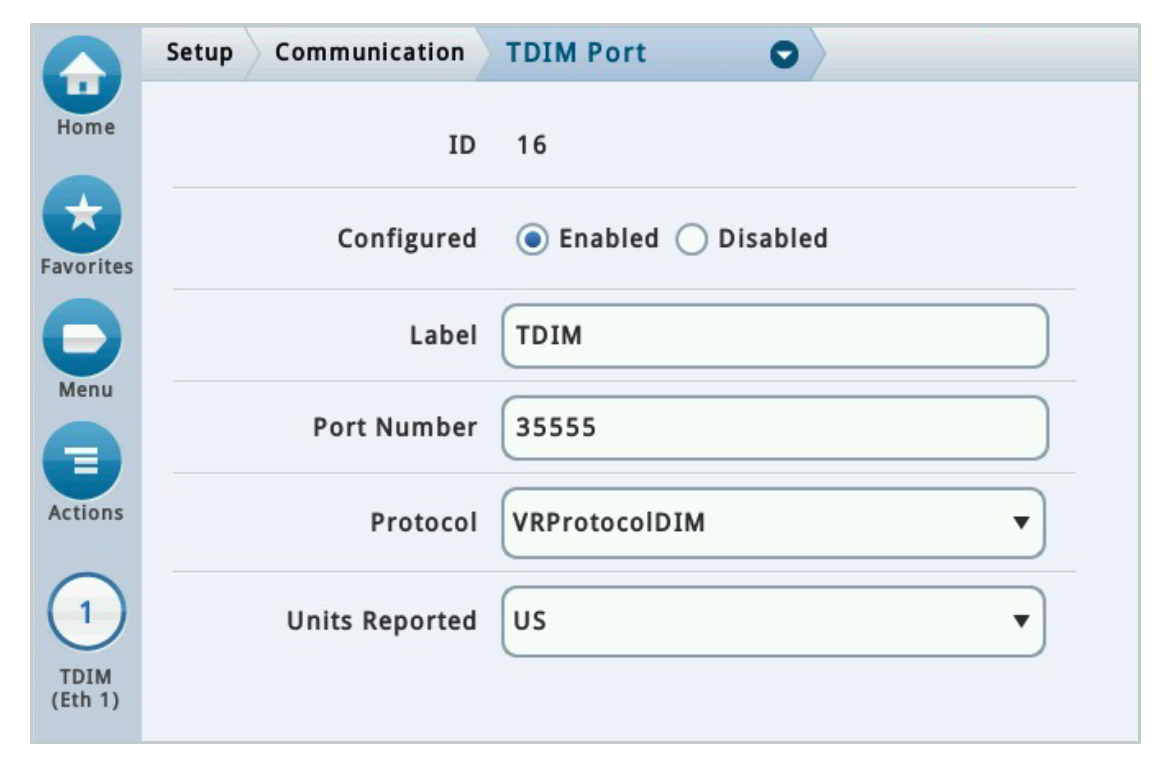Click the arrow on Protocol combo box
This screenshot has width=1172, height=776.
pos(1021,523)
